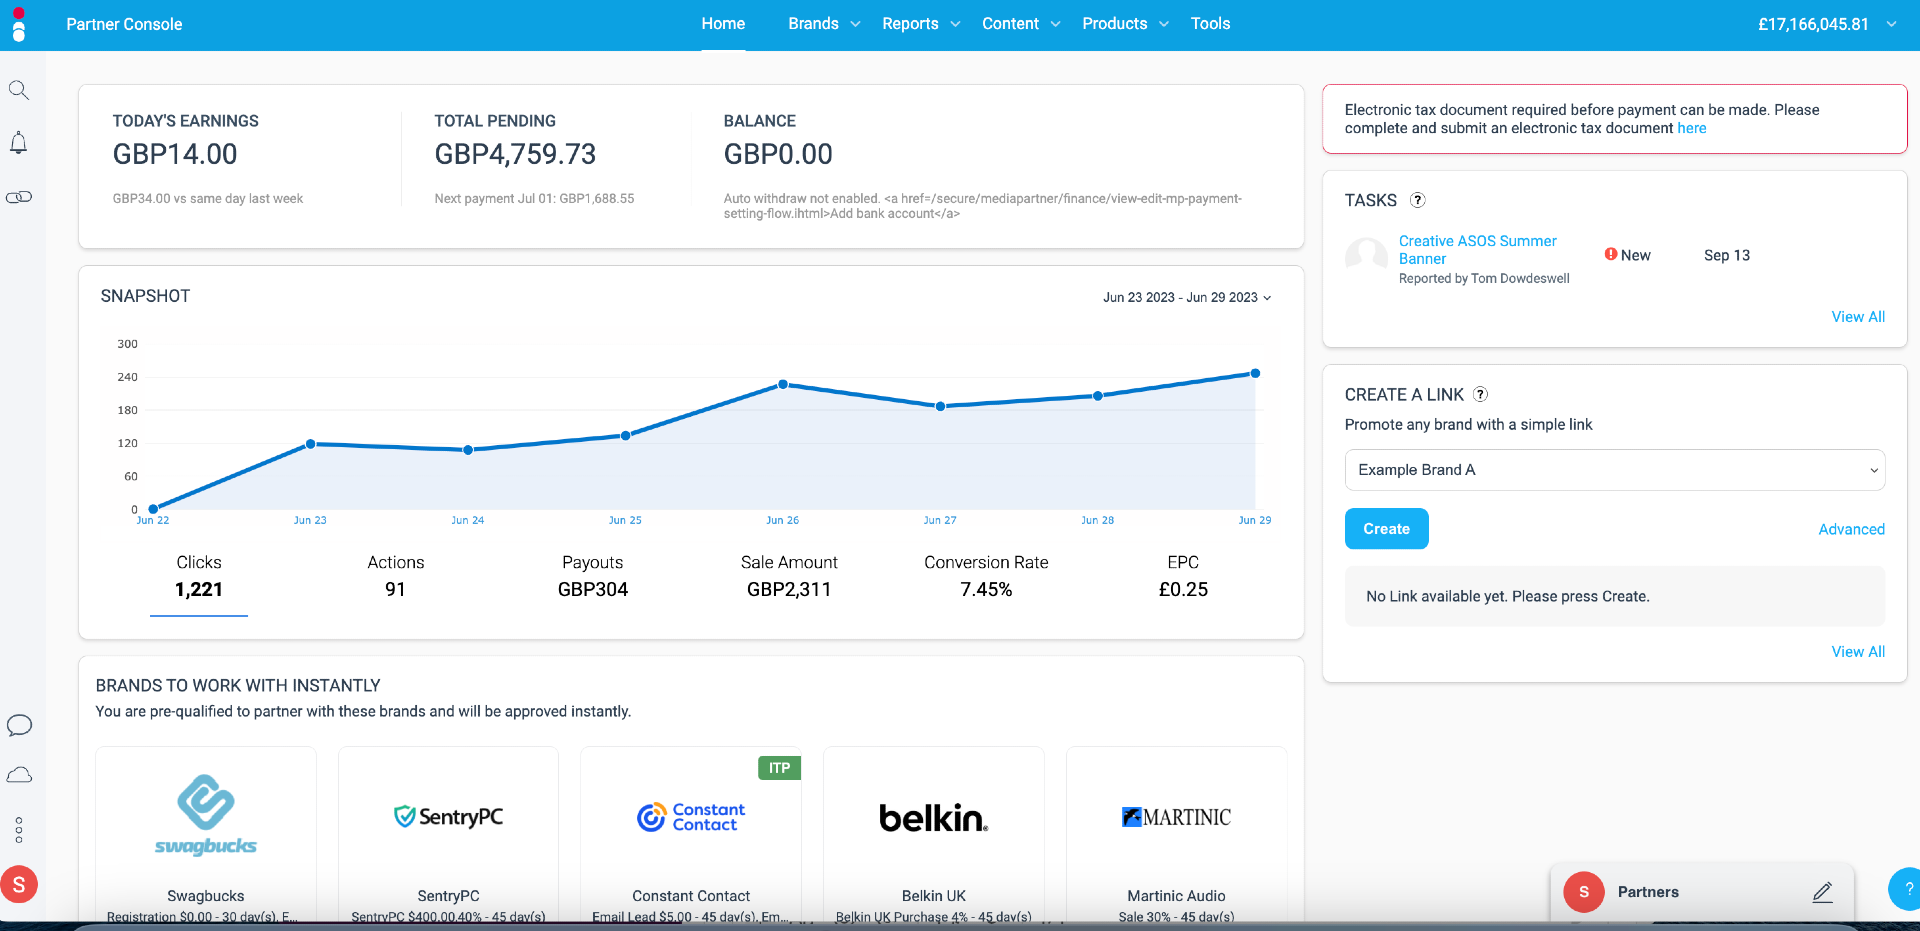
Task: Click the Swagbucks brand name text
Action: click(x=206, y=896)
